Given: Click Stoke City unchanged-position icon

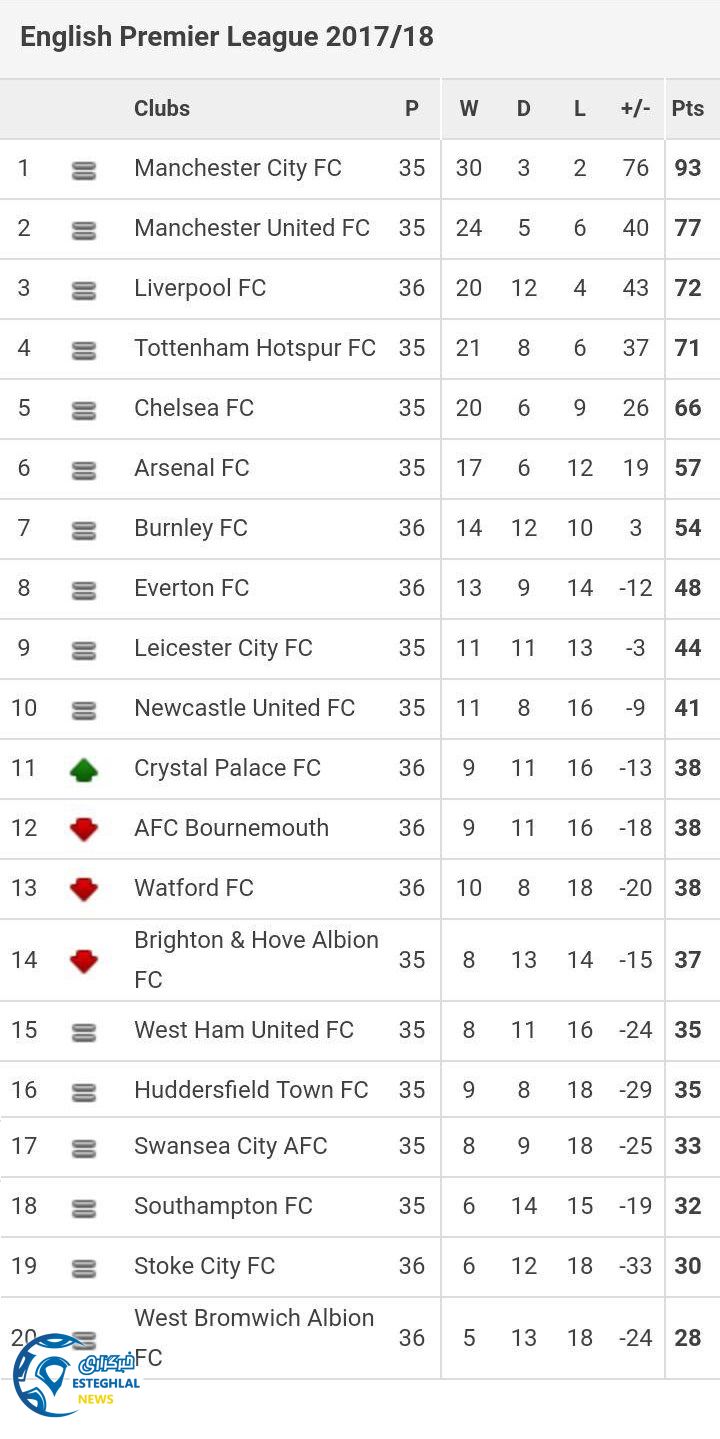Looking at the screenshot, I should click(x=84, y=1268).
